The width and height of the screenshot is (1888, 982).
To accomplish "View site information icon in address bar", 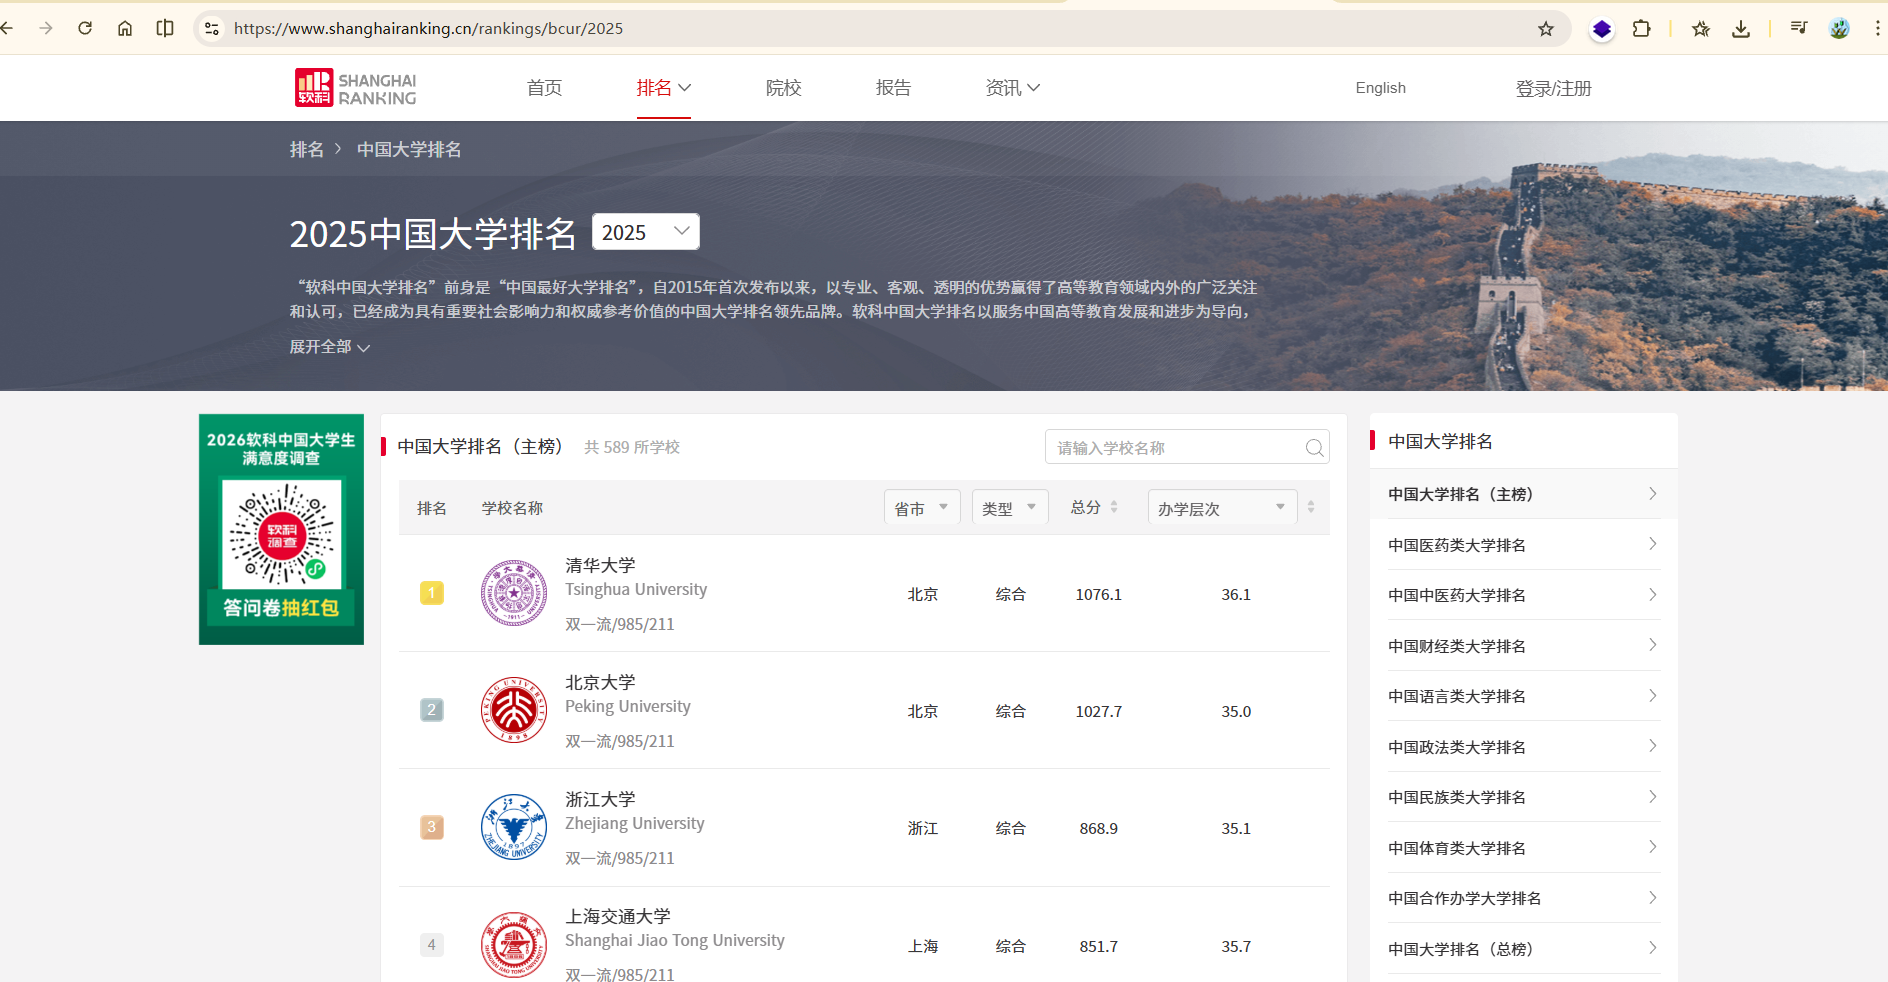I will (212, 28).
